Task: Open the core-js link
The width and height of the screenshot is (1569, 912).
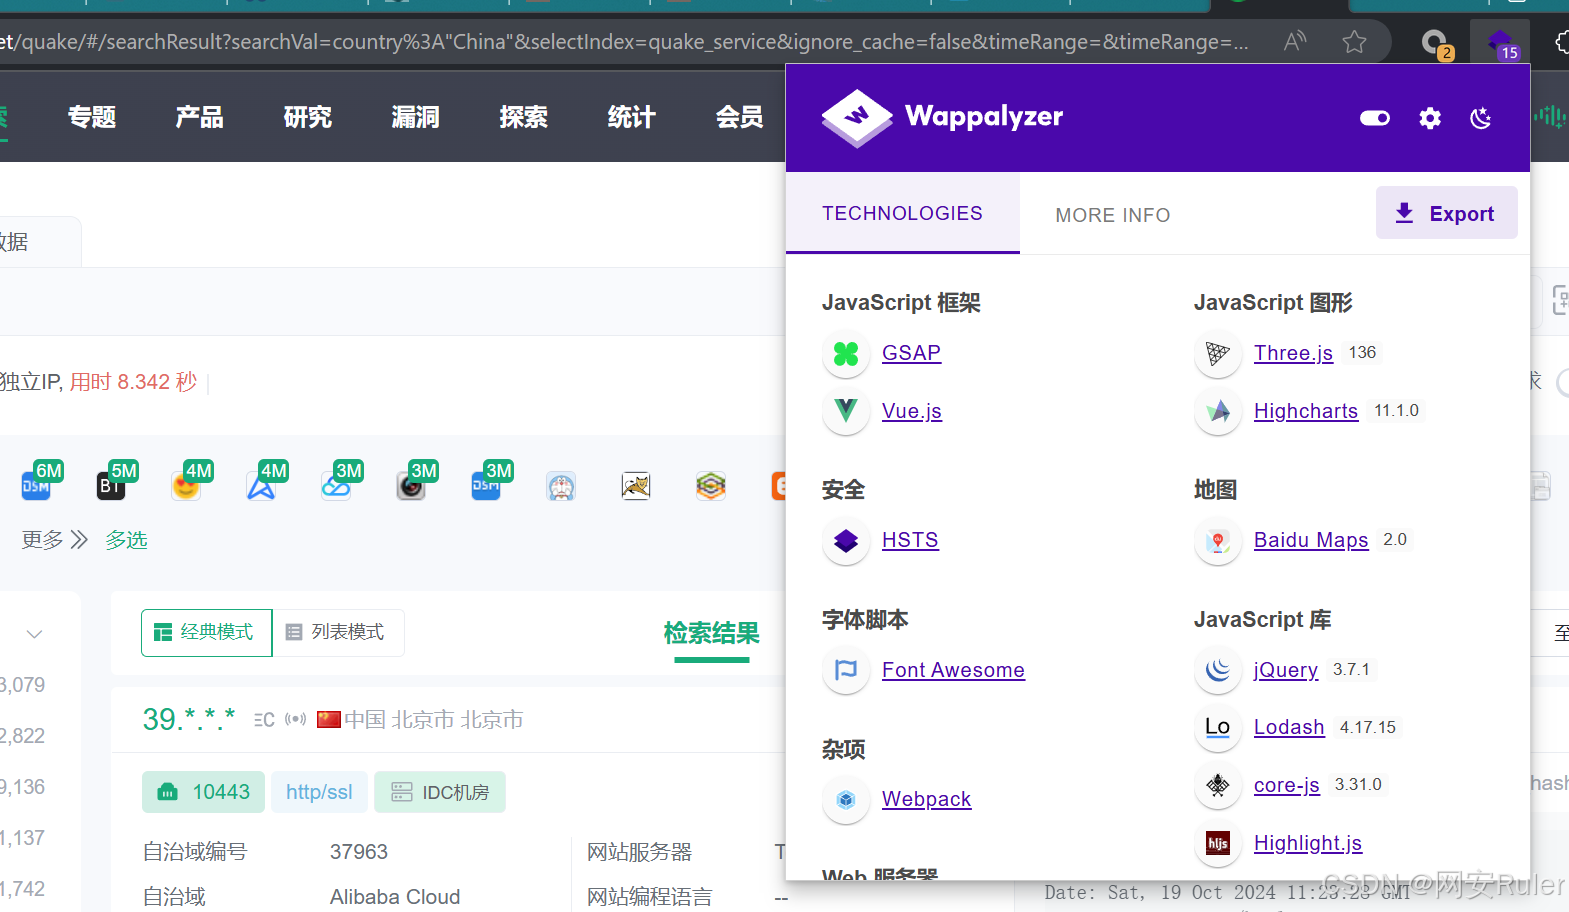Action: (1287, 785)
